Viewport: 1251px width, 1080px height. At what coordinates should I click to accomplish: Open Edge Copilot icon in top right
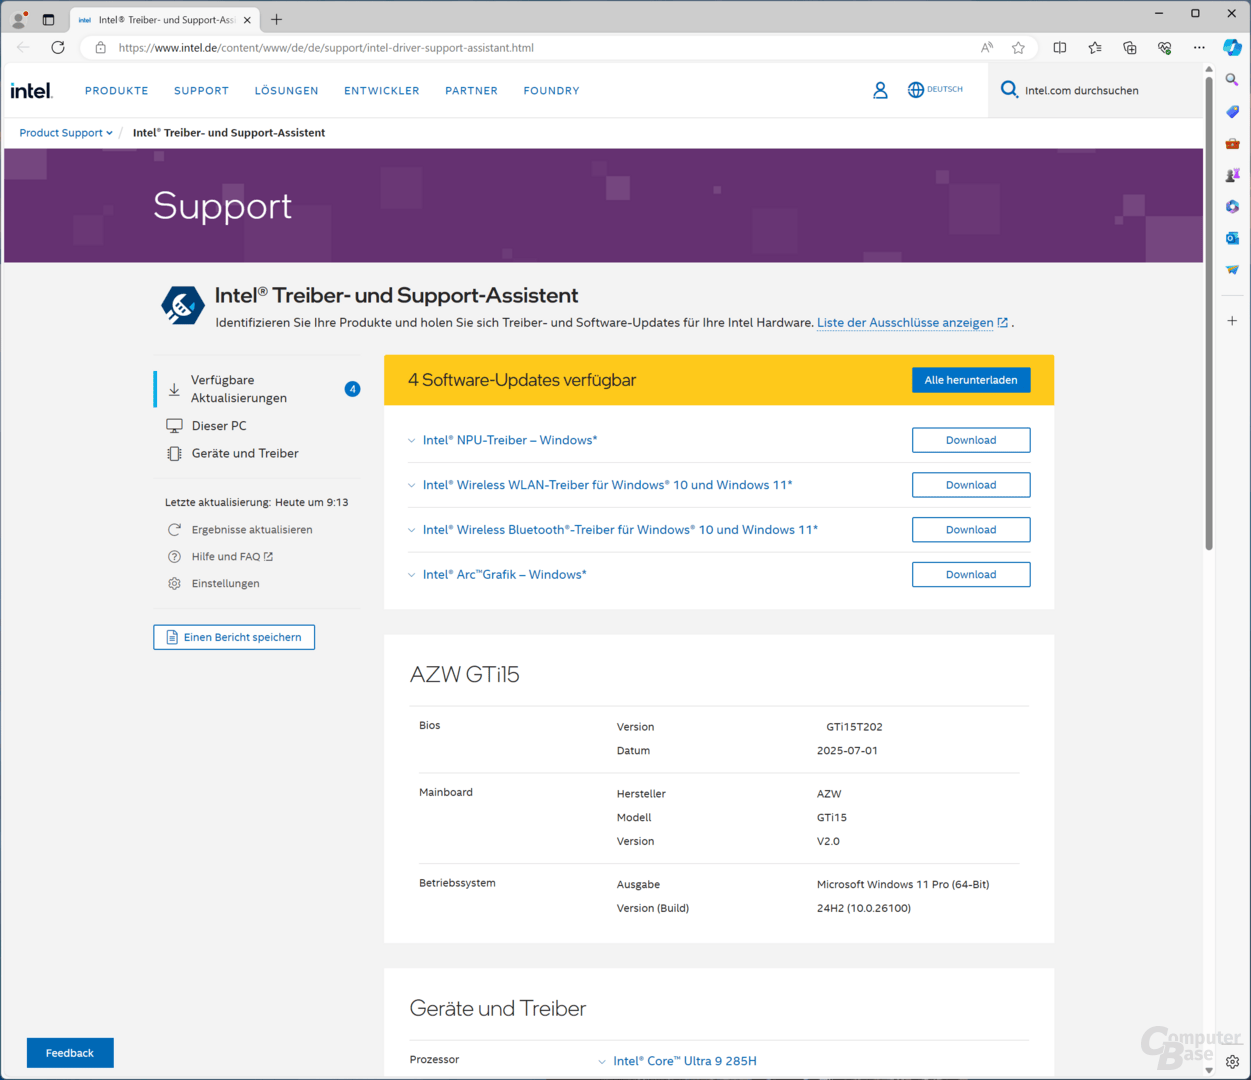pos(1232,47)
